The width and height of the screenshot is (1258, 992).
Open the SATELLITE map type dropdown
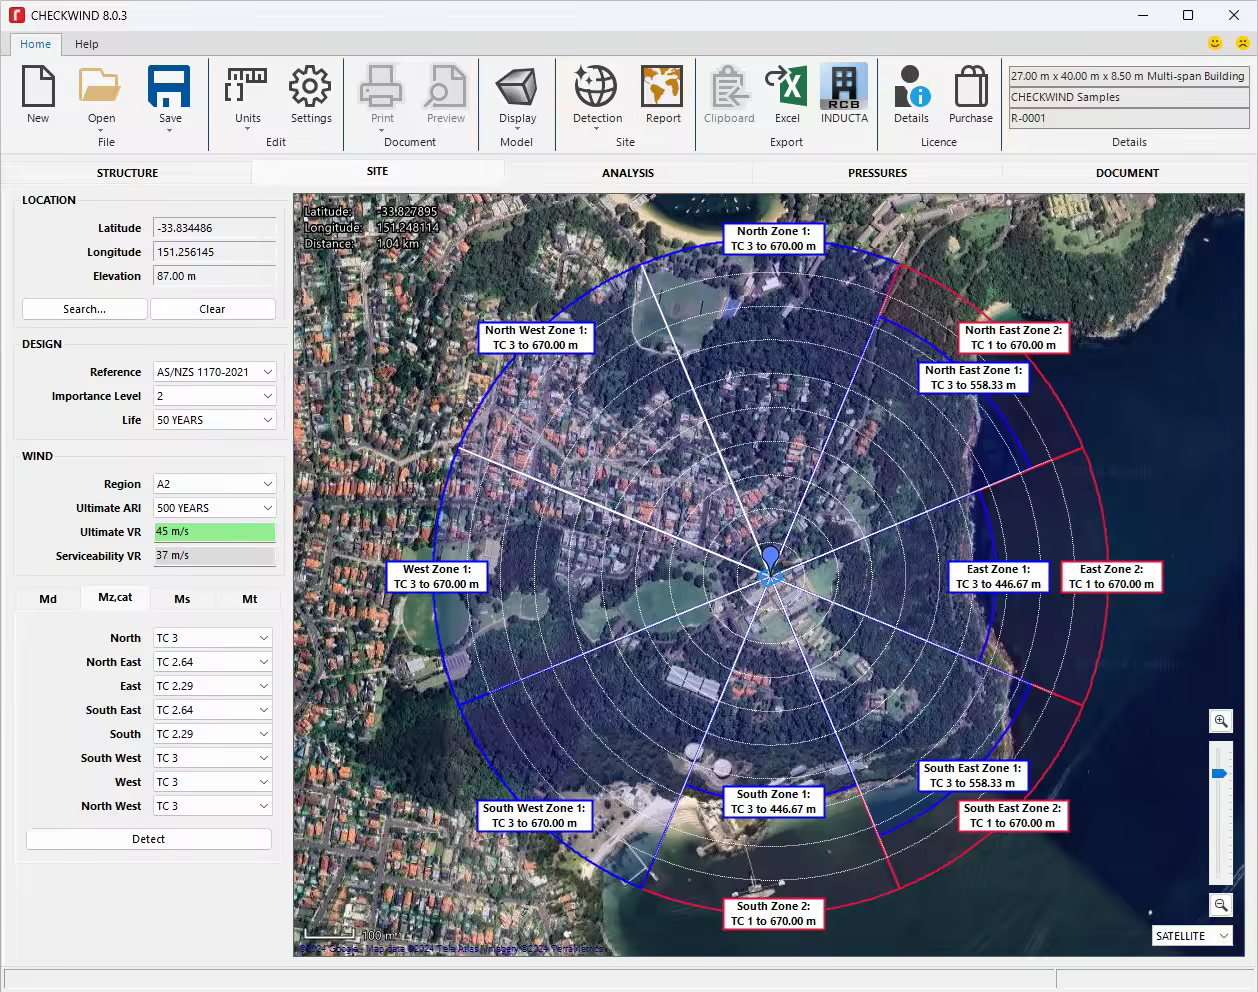click(1192, 936)
